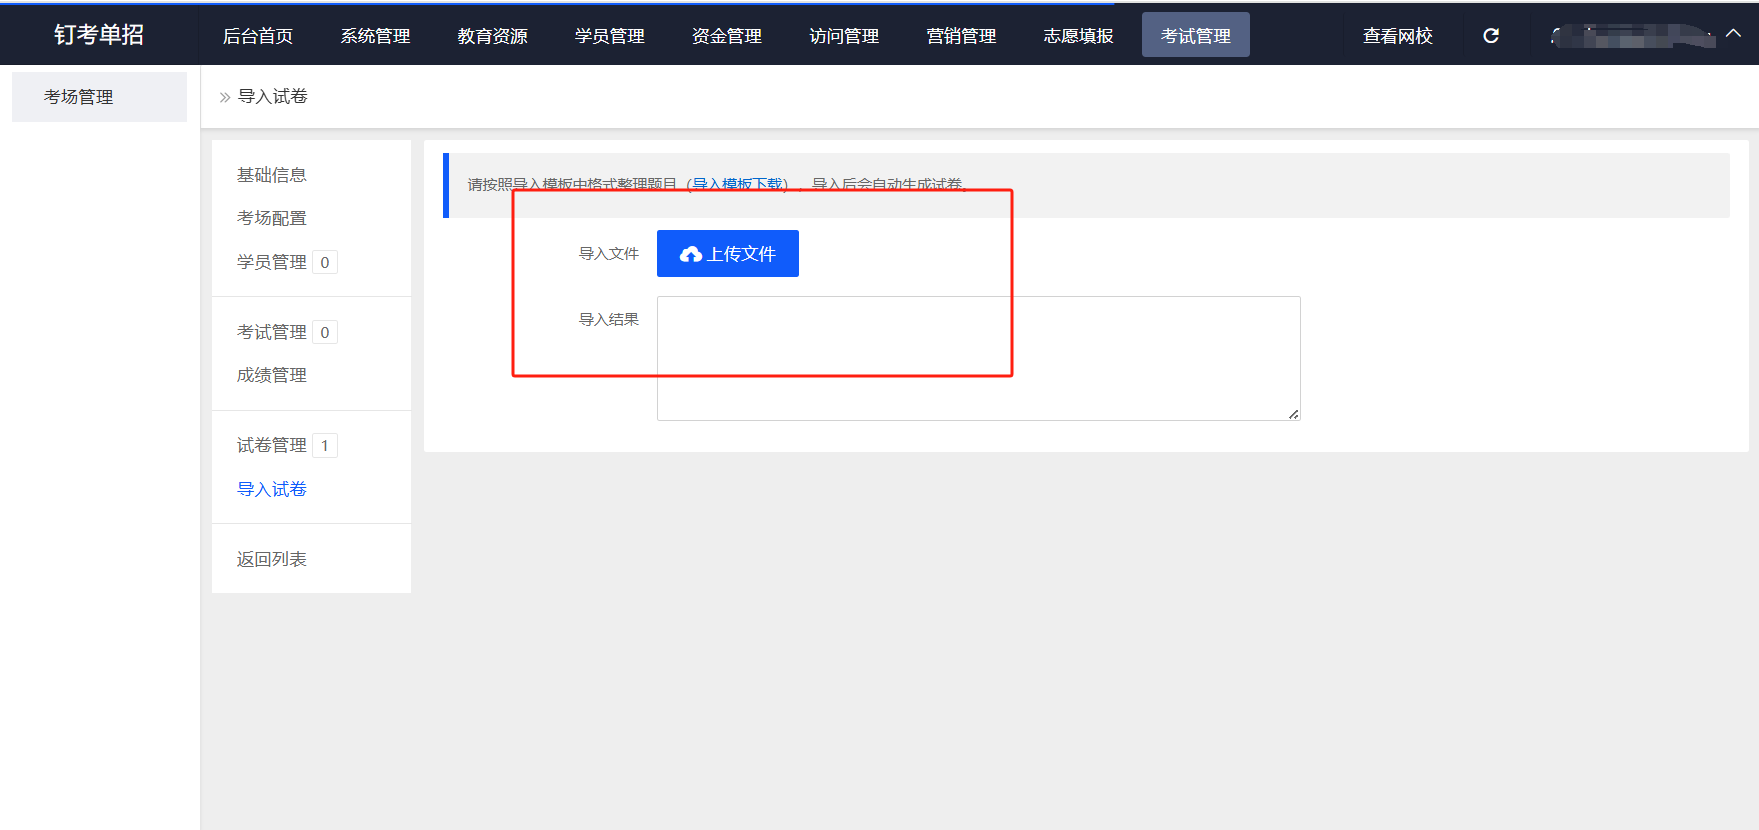Click 返回列表 to return to list
This screenshot has width=1759, height=830.
click(x=271, y=559)
